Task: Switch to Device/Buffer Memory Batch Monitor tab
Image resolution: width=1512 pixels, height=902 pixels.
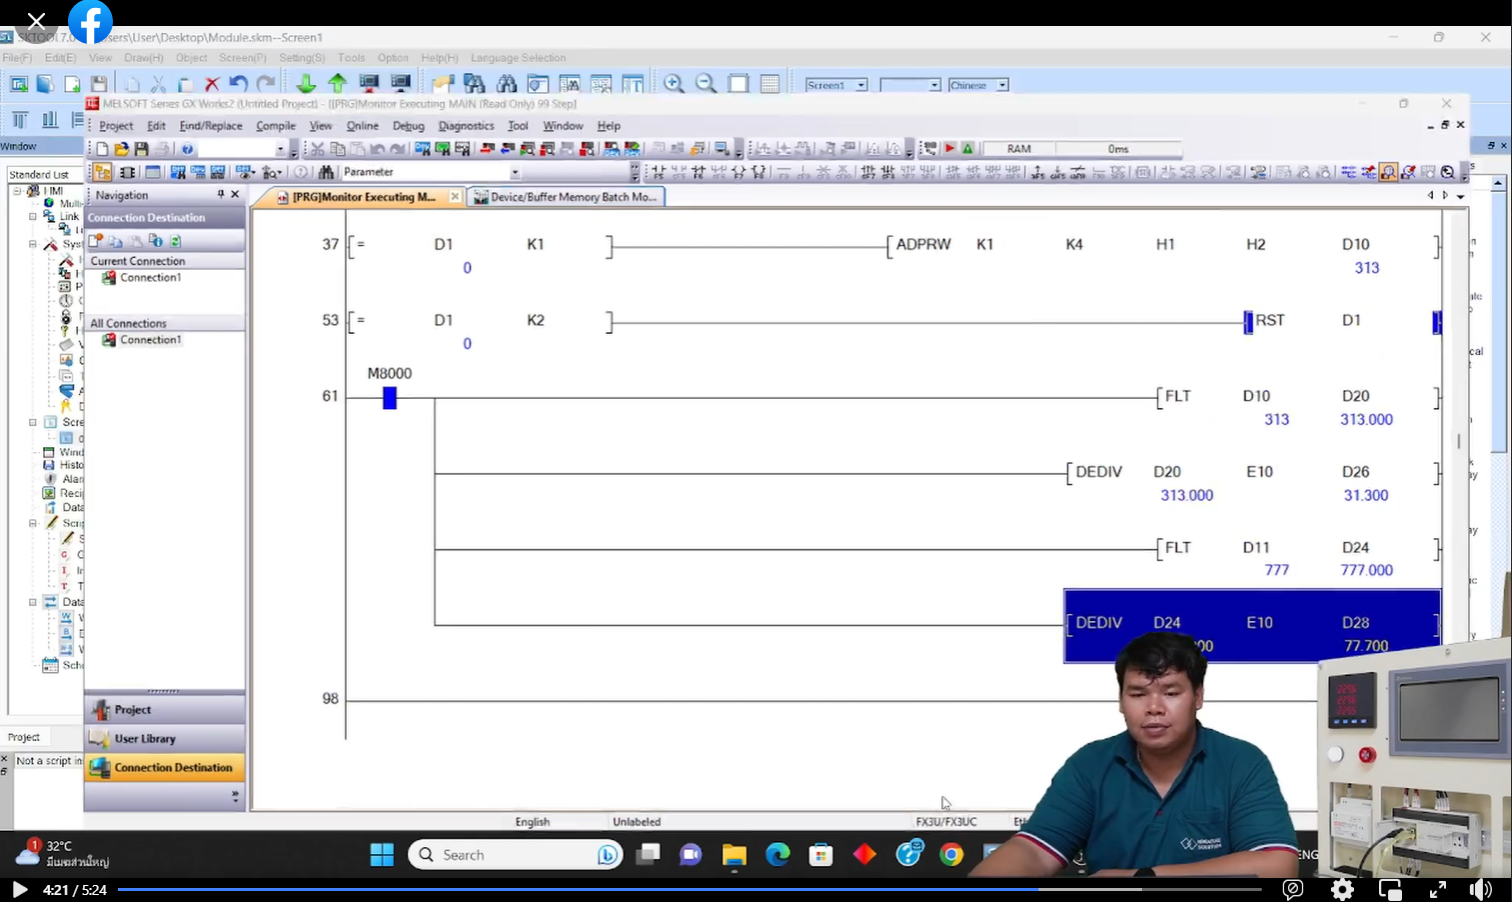Action: (x=566, y=197)
